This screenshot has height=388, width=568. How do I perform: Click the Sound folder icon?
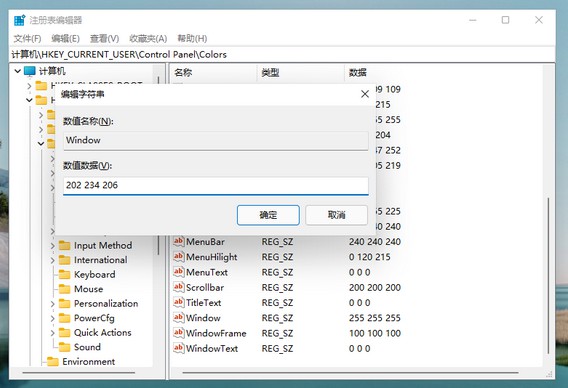[64, 347]
